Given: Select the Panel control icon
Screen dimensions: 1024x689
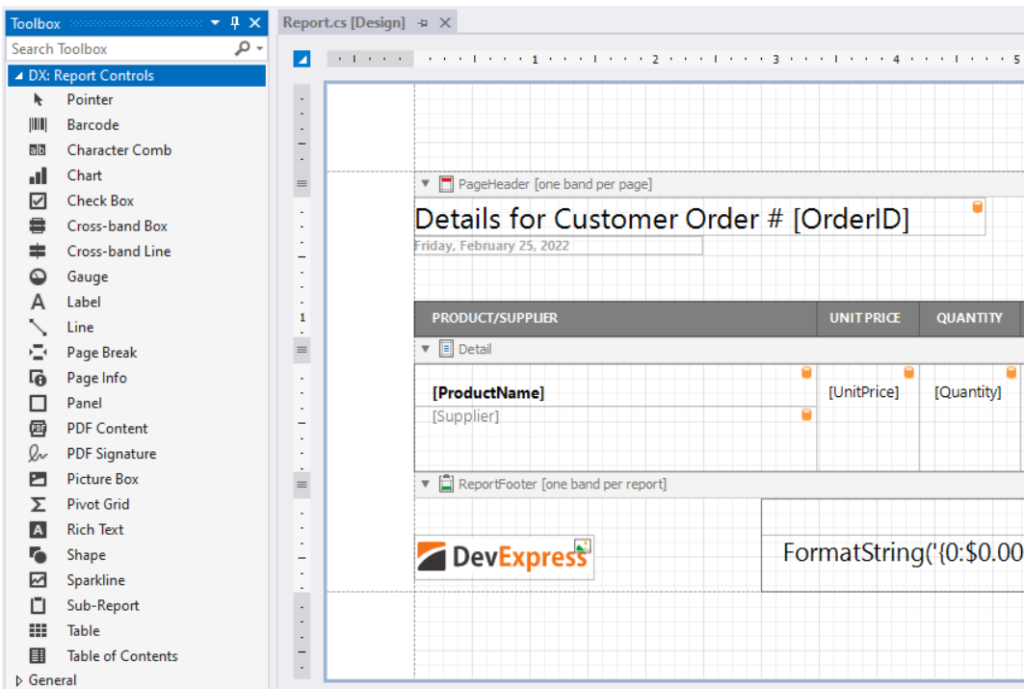Looking at the screenshot, I should tap(38, 403).
